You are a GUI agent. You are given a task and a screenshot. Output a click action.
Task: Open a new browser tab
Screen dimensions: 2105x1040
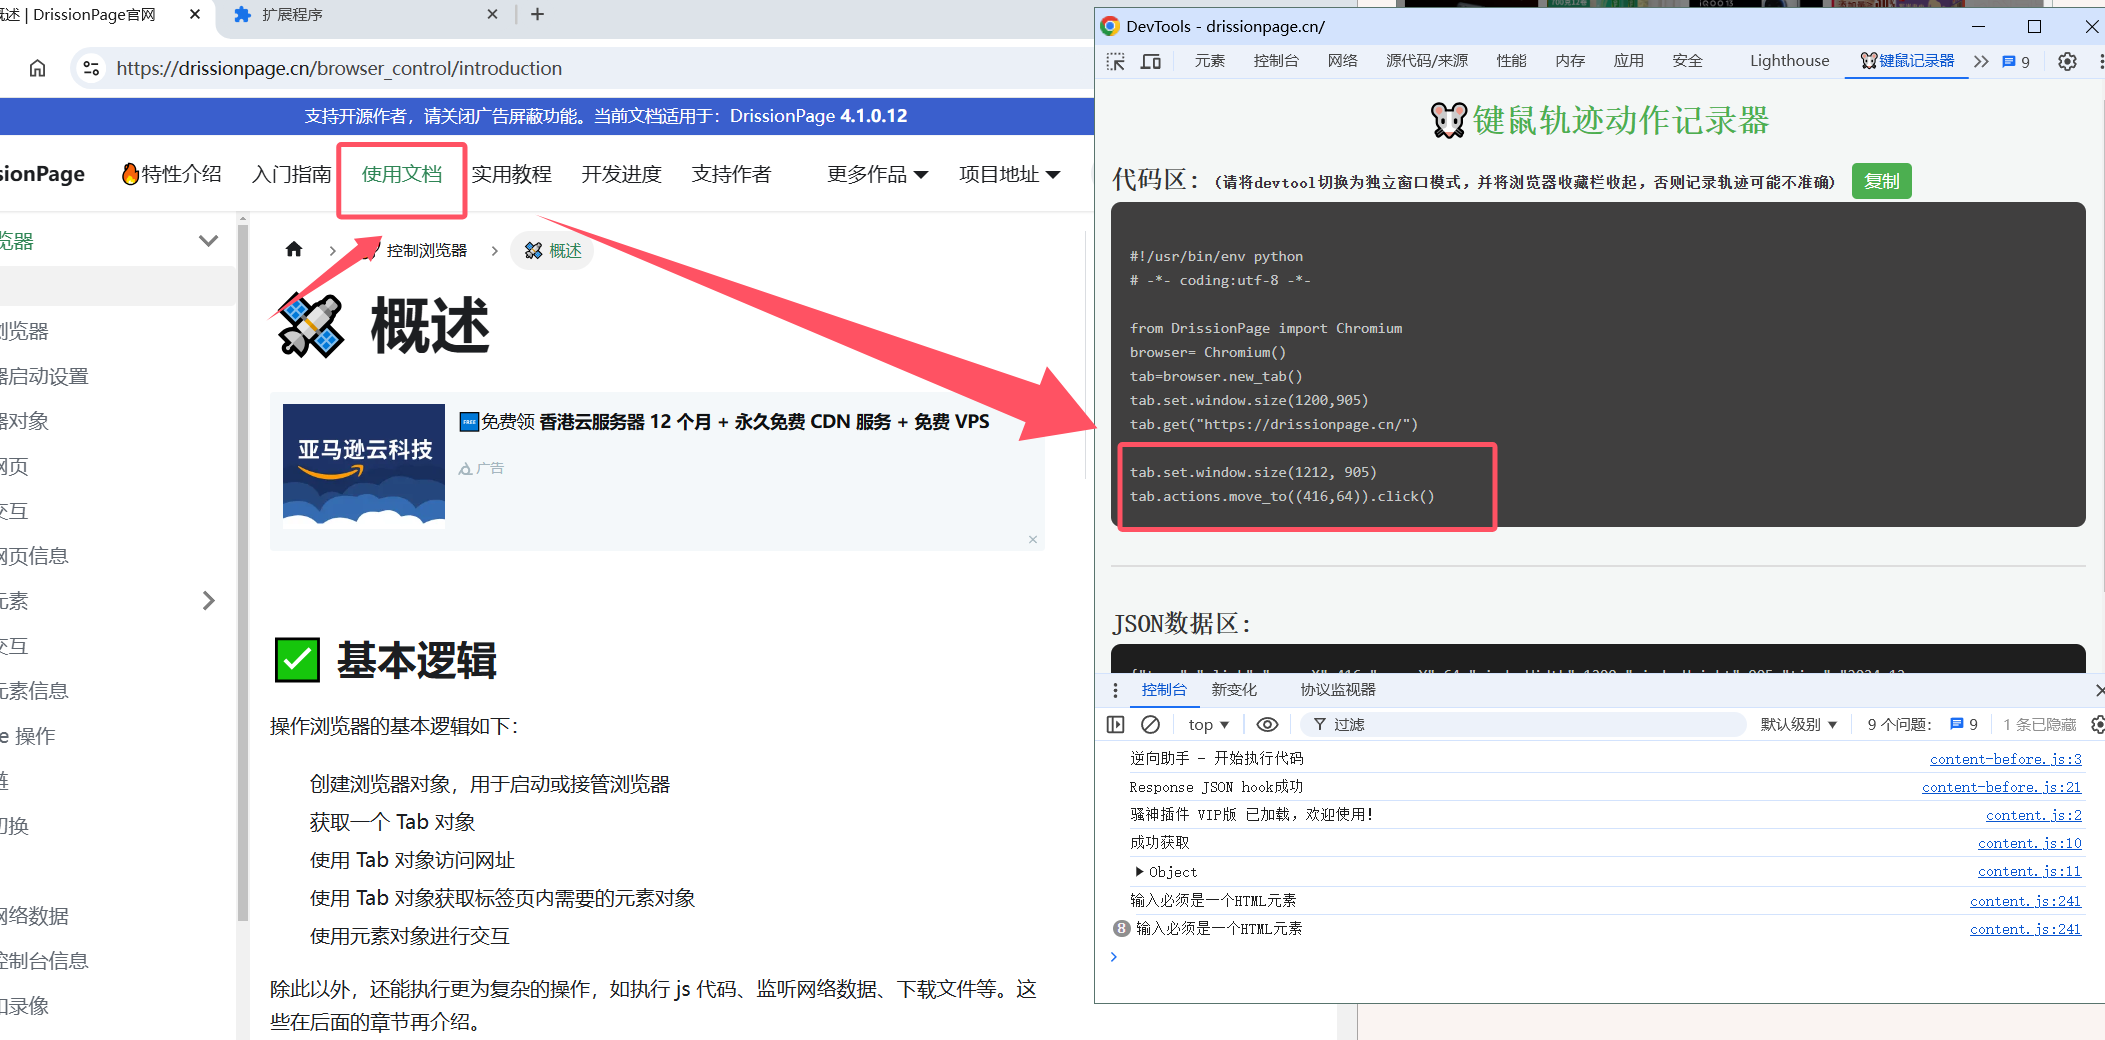point(537,14)
